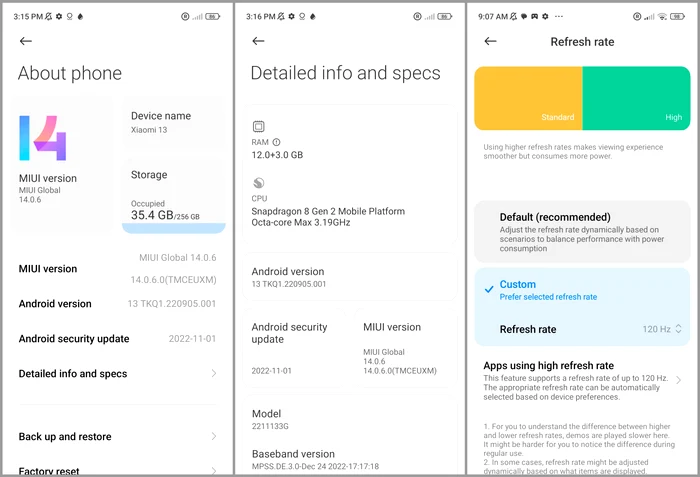
Task: Tap Wi-Fi icon in Refresh rate status bar
Action: (x=662, y=17)
